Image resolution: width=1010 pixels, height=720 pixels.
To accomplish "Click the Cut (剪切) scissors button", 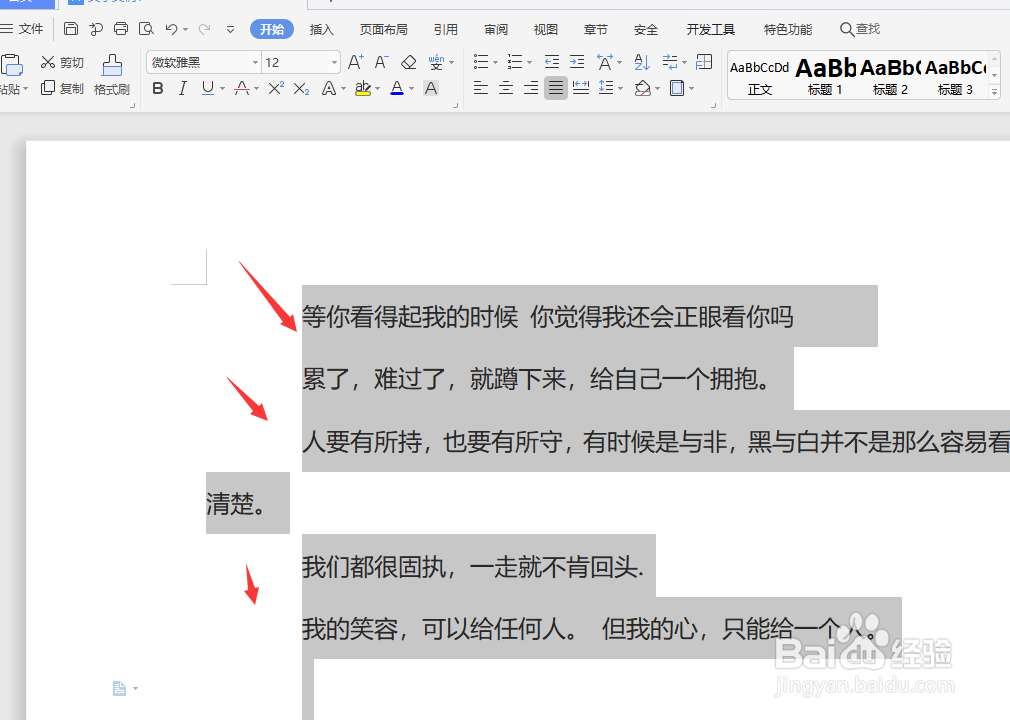I will pyautogui.click(x=62, y=62).
